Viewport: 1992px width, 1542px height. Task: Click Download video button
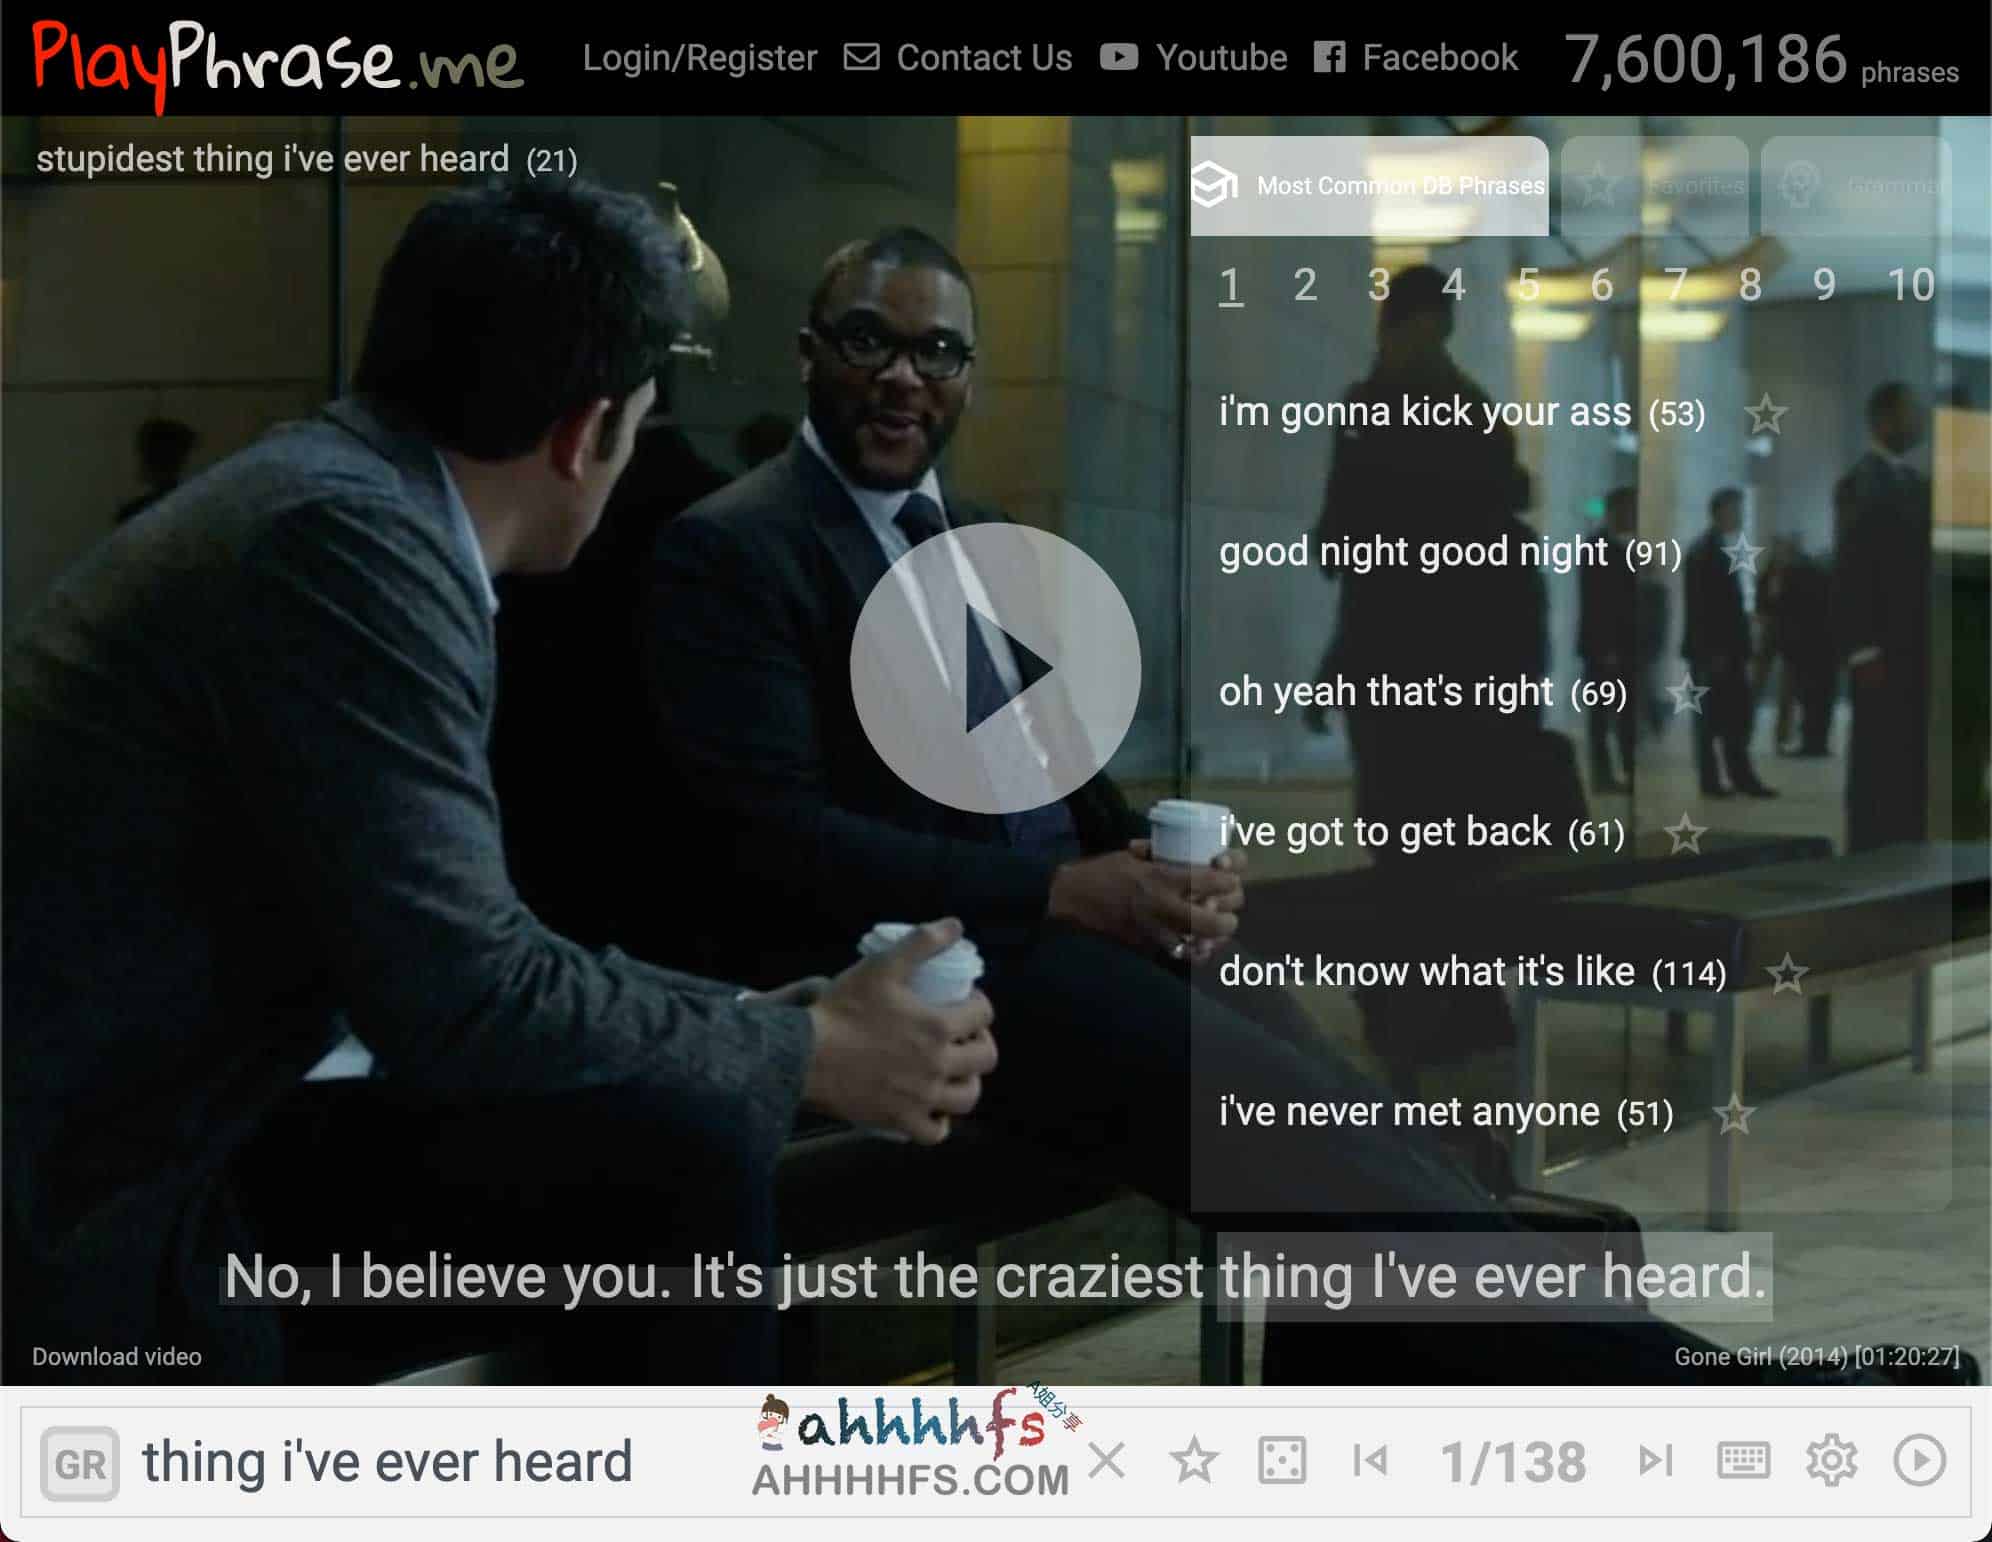pos(115,1356)
